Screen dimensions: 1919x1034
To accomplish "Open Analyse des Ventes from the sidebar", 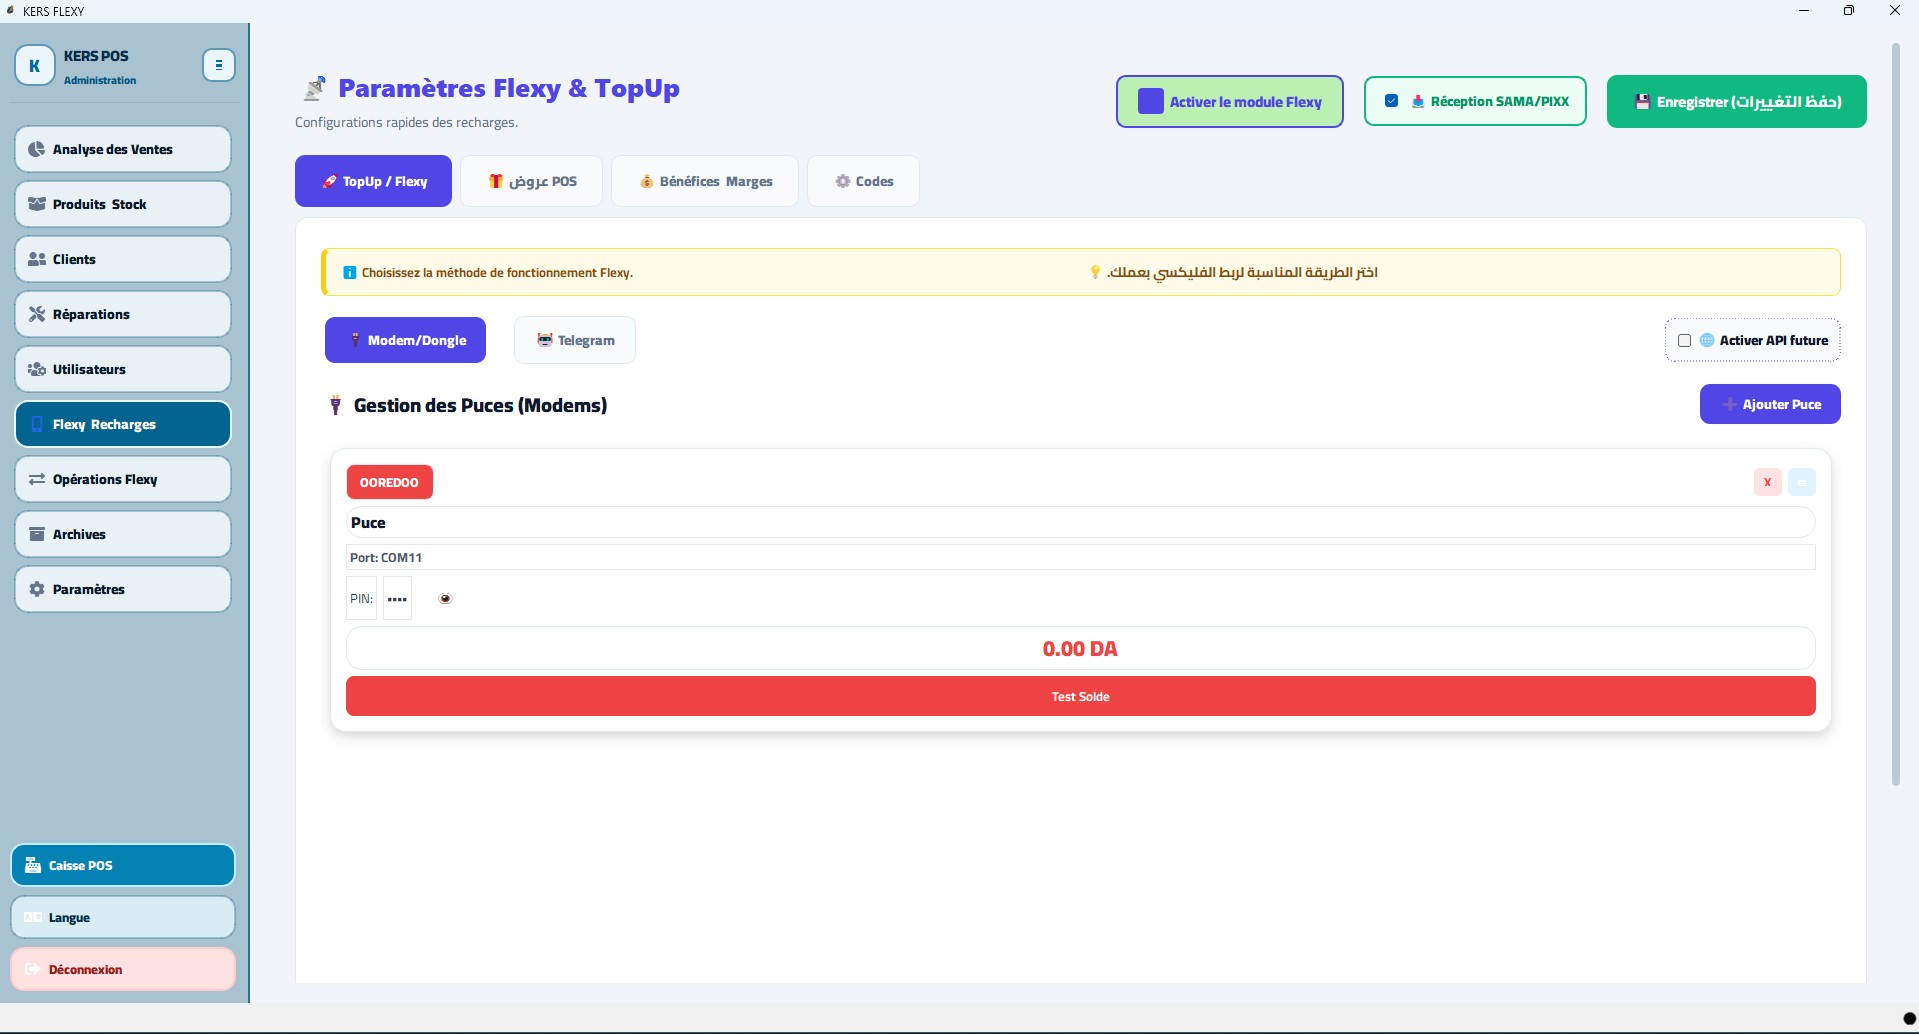I will [123, 149].
